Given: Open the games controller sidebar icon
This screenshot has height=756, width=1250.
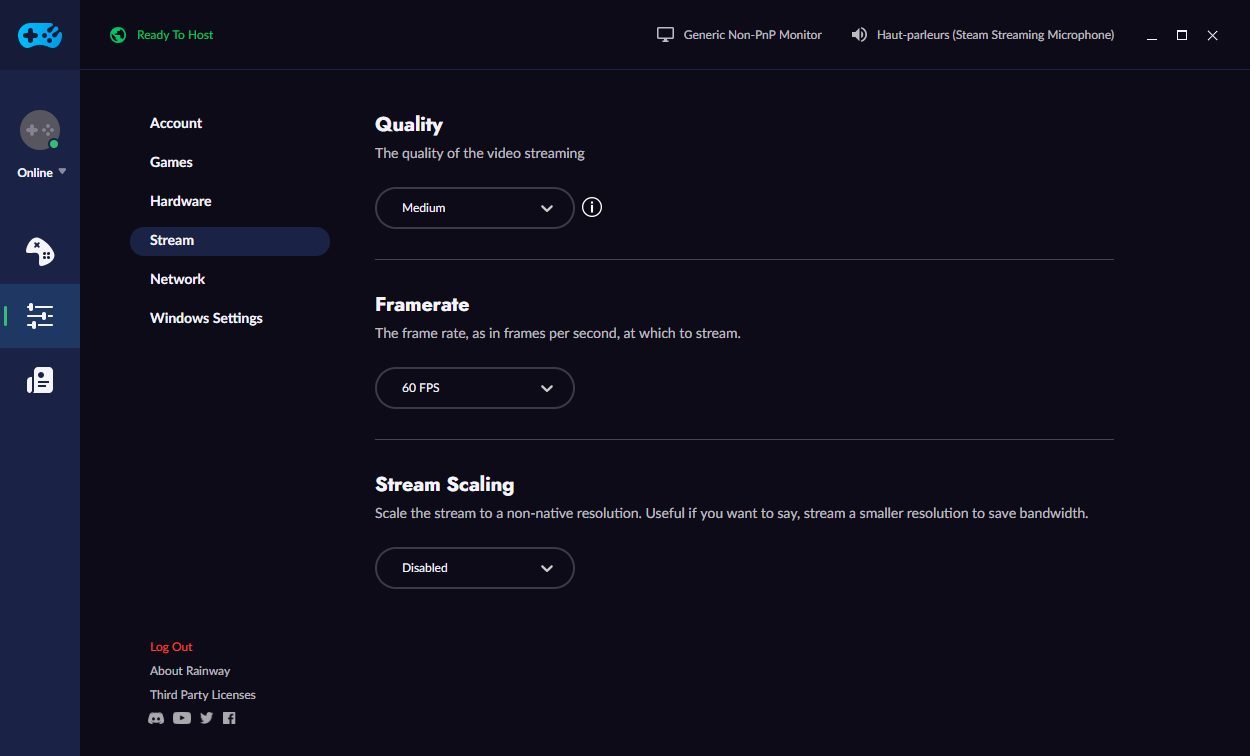Looking at the screenshot, I should 40,251.
